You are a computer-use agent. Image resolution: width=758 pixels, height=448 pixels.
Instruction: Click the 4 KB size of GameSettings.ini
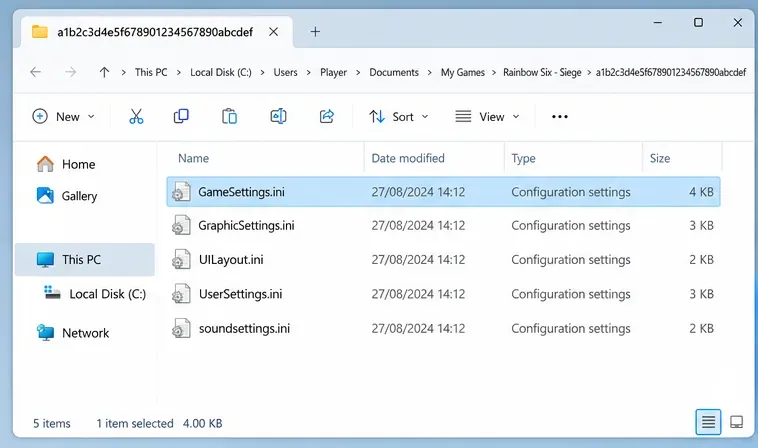[x=701, y=192]
